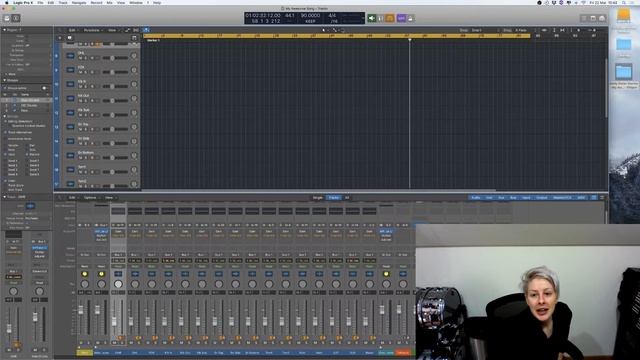Toggle the Inspector panel icon
The image size is (640, 360).
[x=16, y=18]
